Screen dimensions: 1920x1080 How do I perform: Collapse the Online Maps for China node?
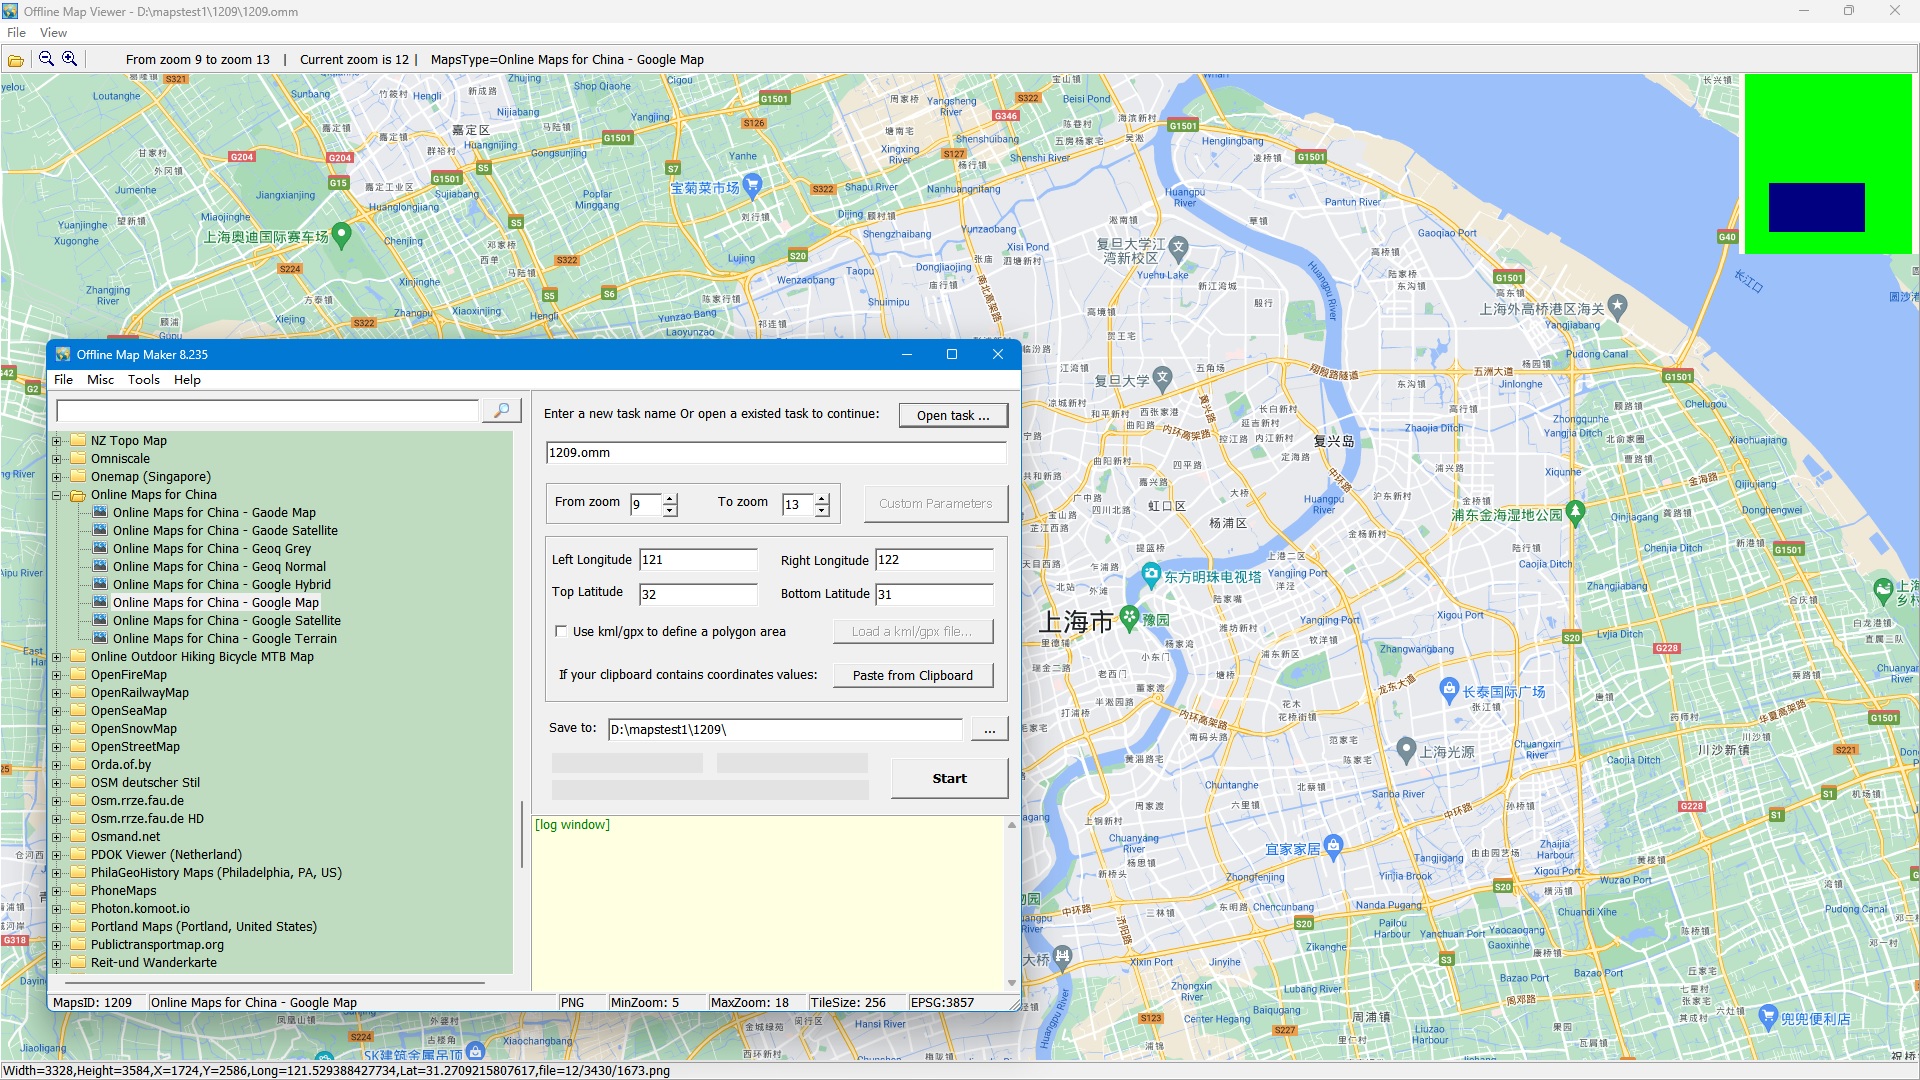coord(57,495)
